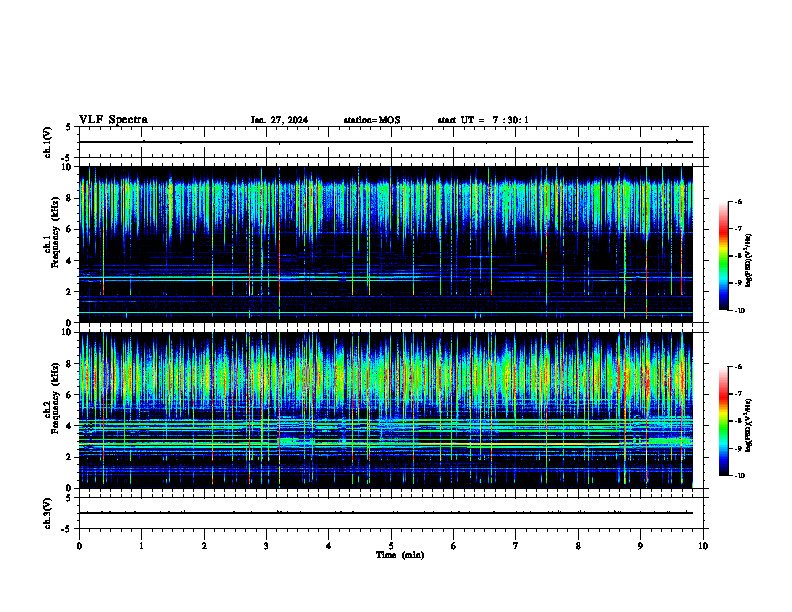The width and height of the screenshot is (792, 612).
Task: Click the "station=MOS" label
Action: click(372, 120)
